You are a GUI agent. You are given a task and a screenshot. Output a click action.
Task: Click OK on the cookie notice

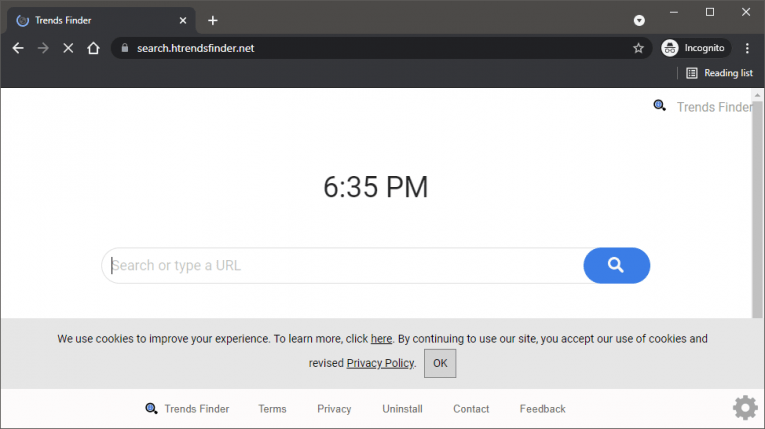pyautogui.click(x=439, y=363)
